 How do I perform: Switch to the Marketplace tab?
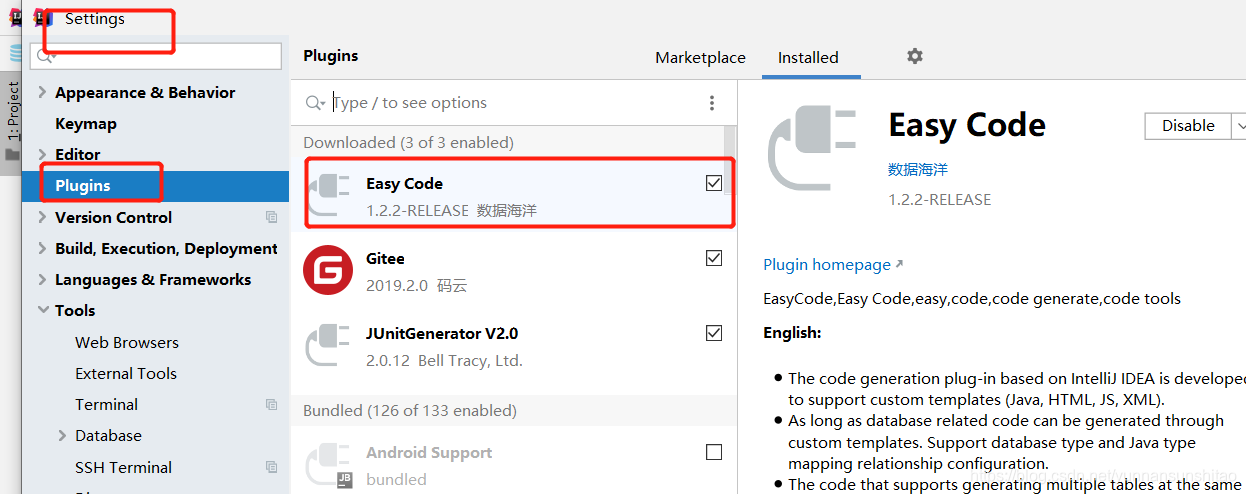[700, 57]
